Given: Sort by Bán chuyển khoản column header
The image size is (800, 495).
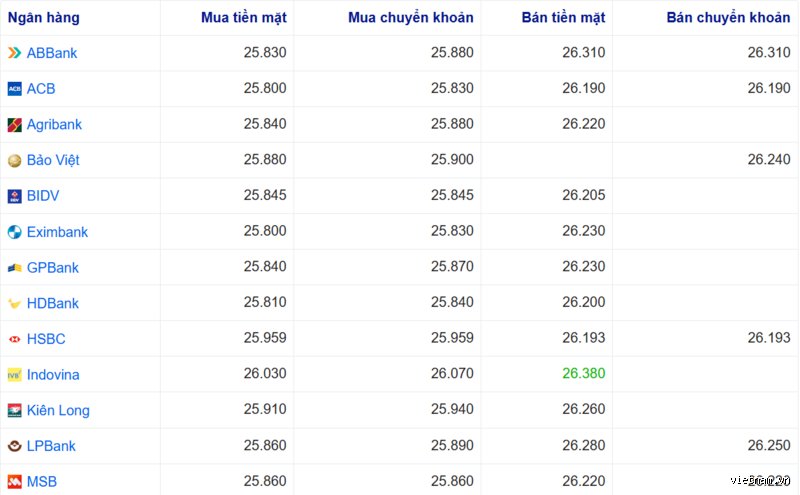Looking at the screenshot, I should 728,17.
